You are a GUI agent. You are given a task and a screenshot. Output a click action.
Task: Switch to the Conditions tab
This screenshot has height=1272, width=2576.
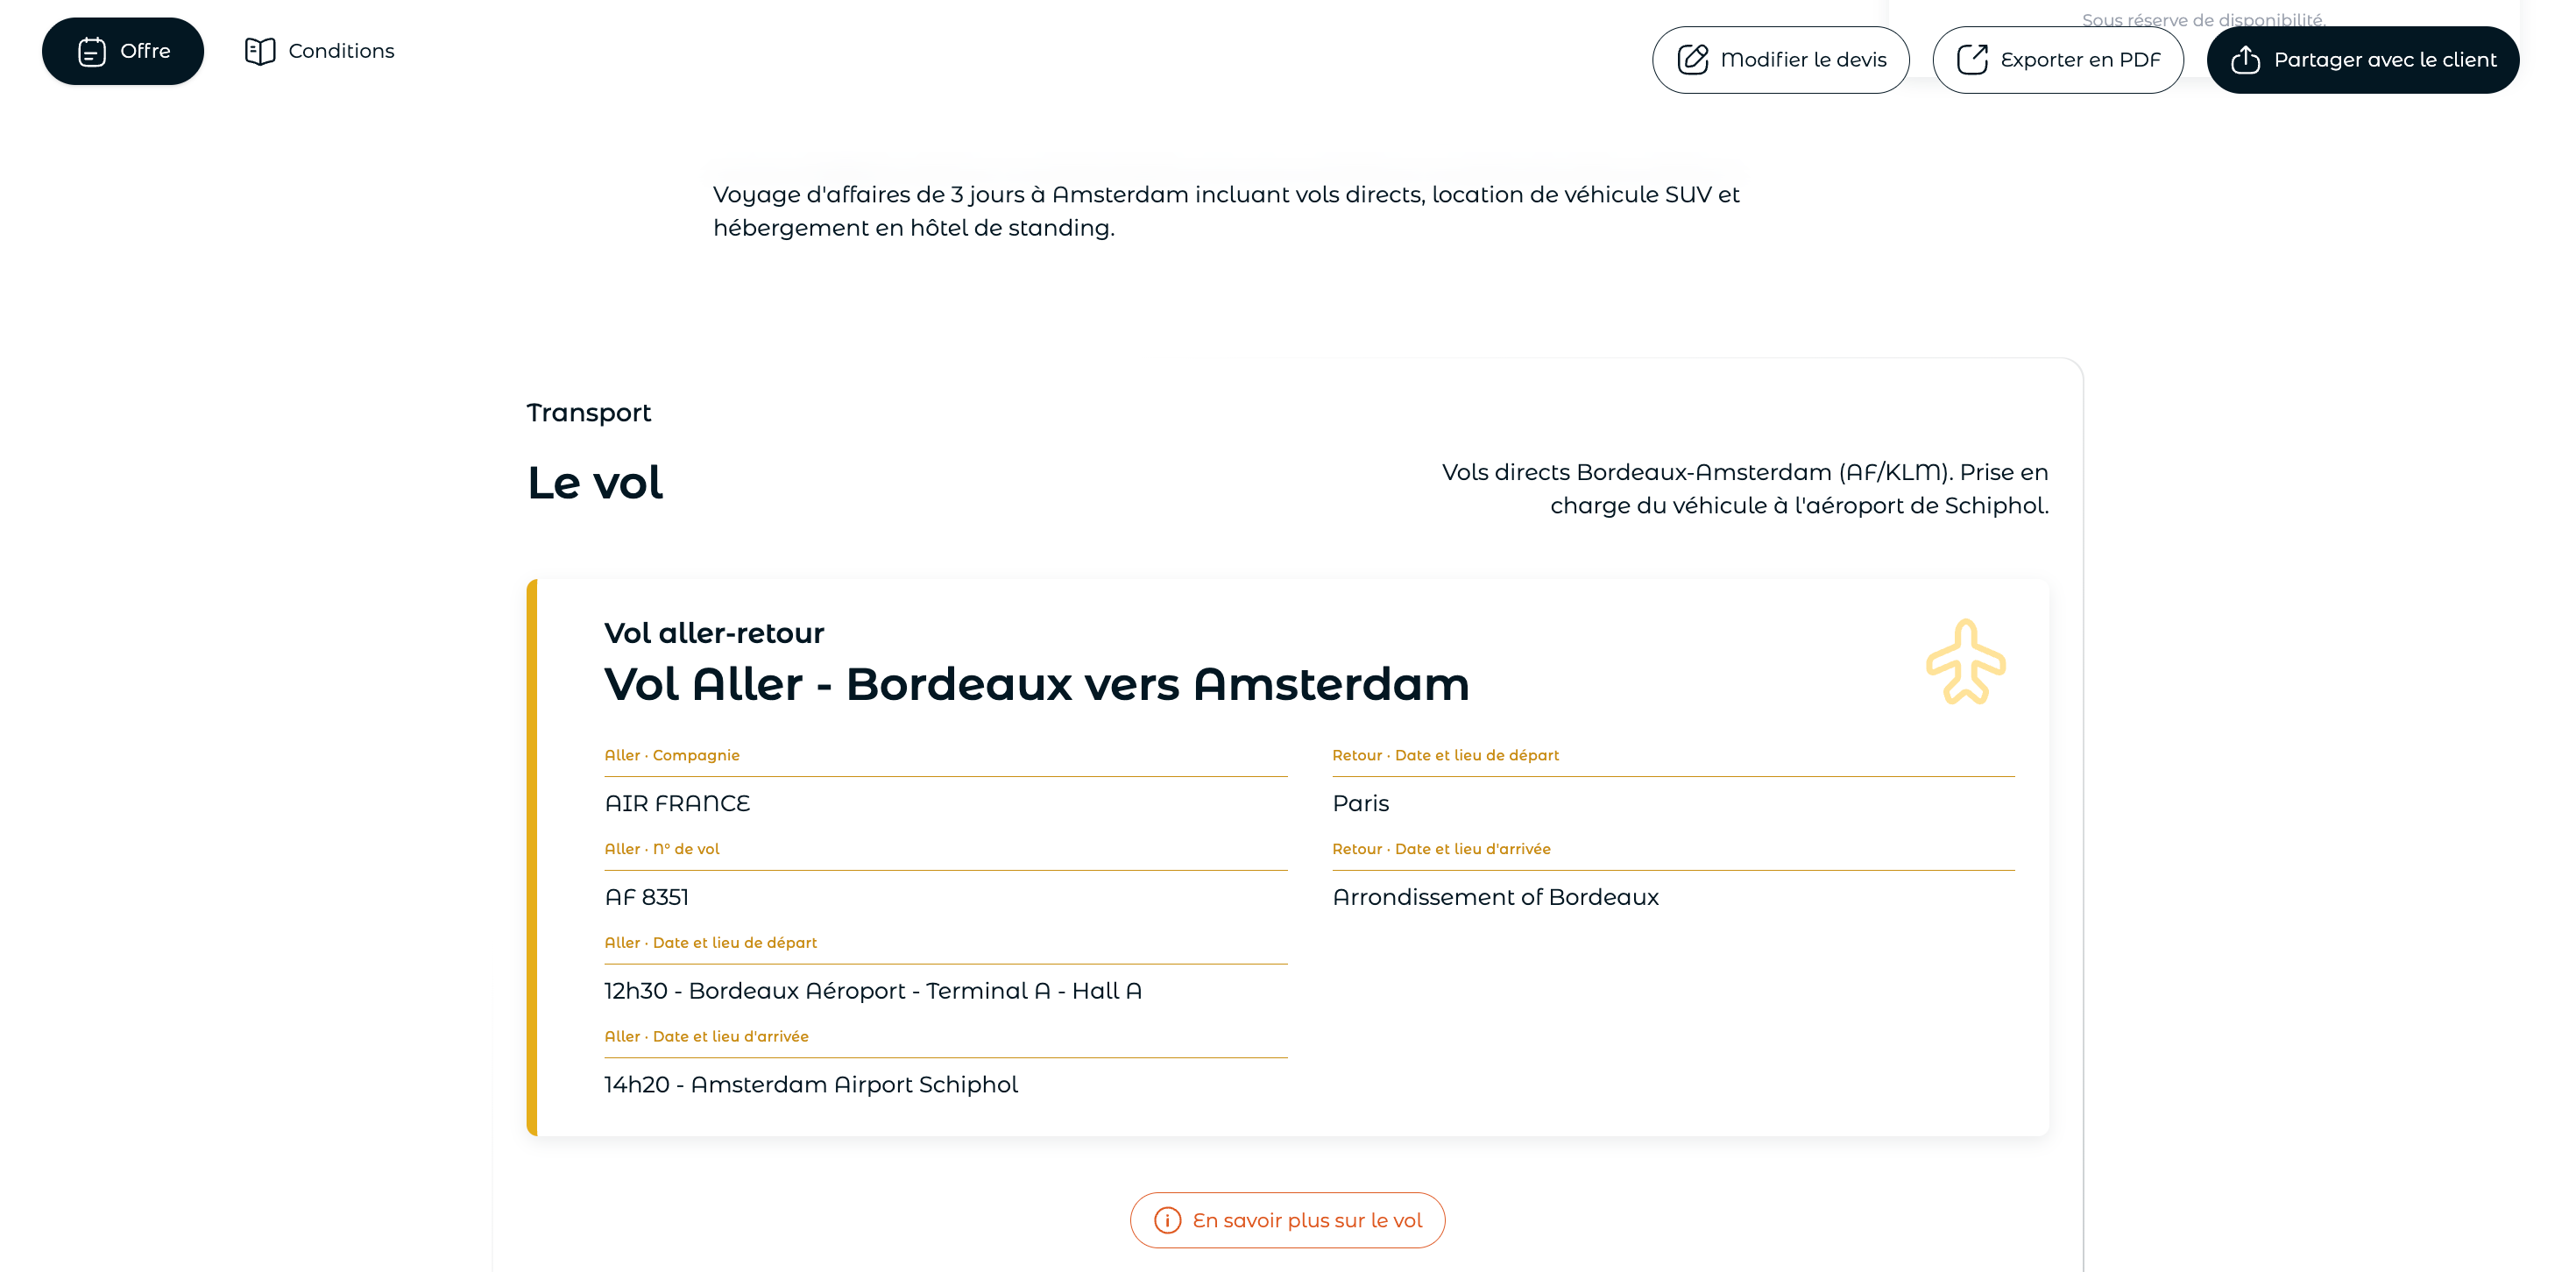[319, 51]
